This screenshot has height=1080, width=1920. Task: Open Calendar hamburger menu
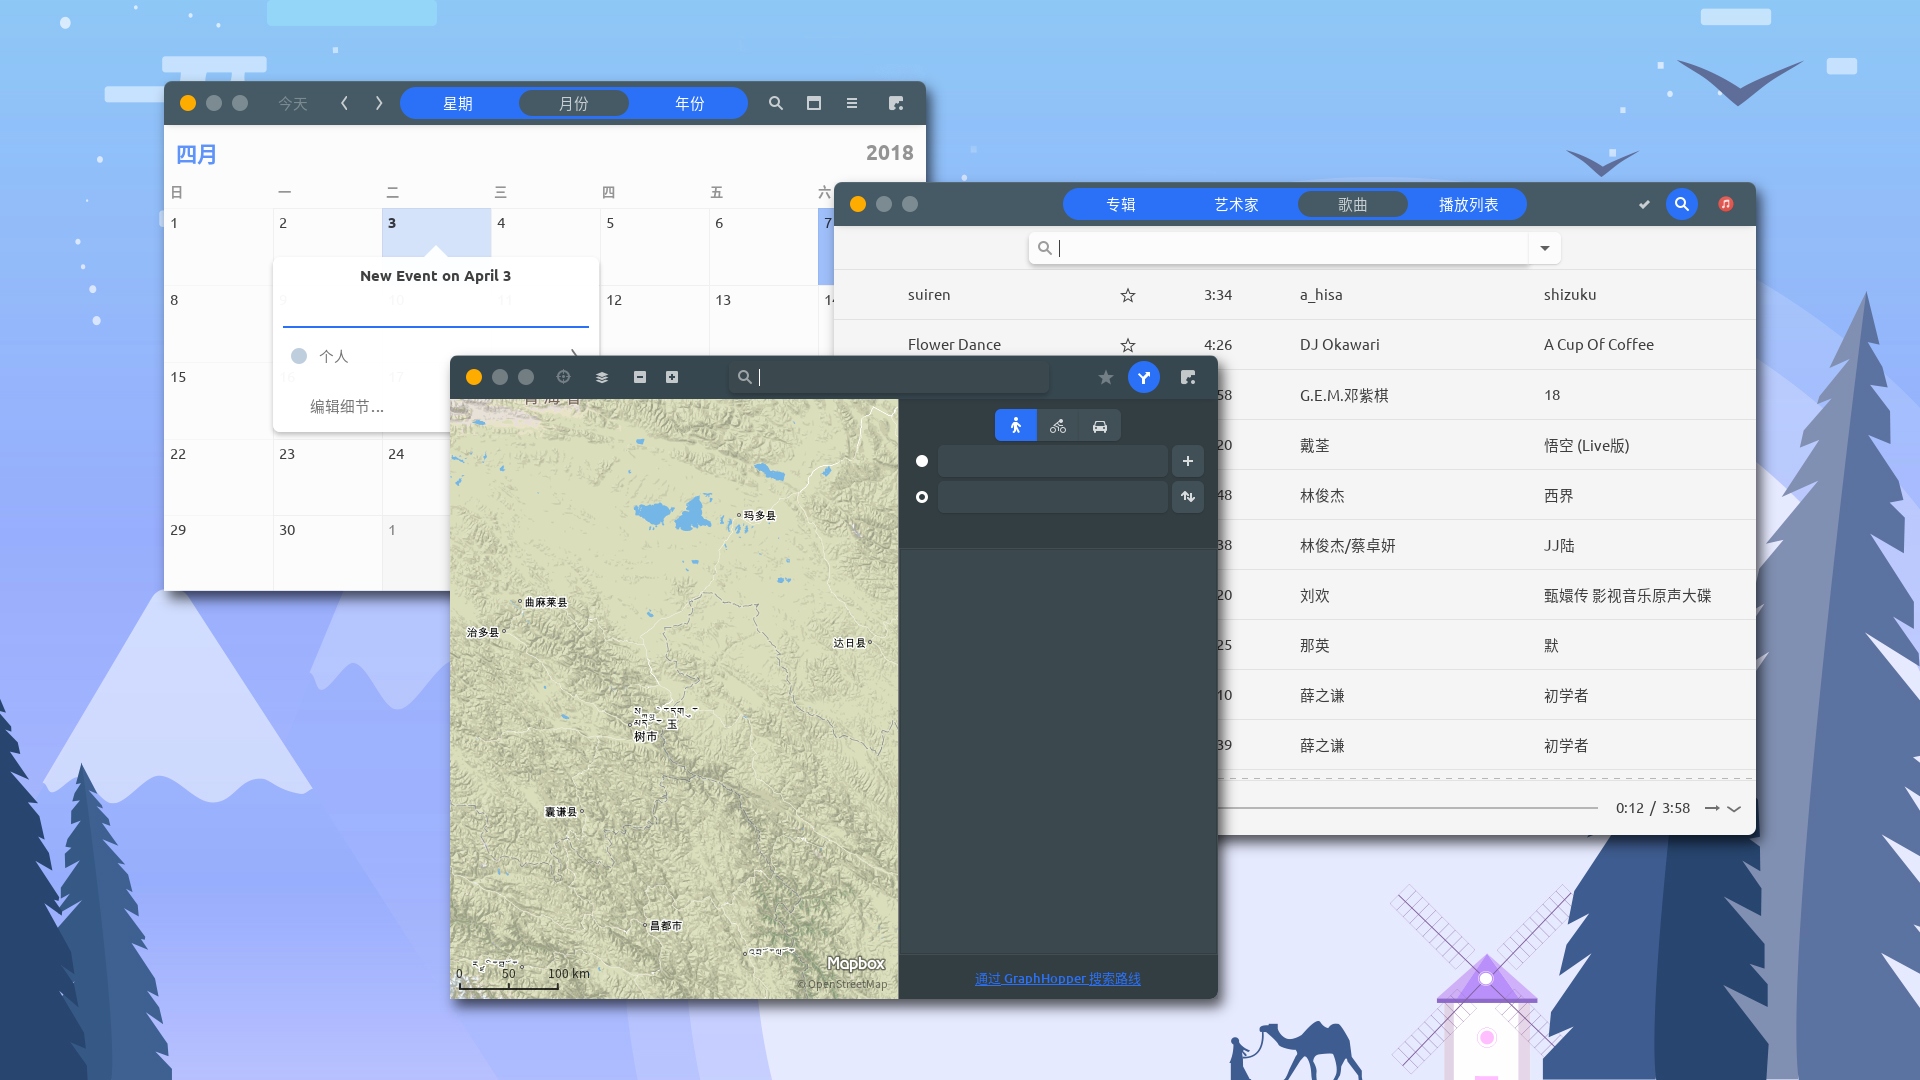[852, 103]
